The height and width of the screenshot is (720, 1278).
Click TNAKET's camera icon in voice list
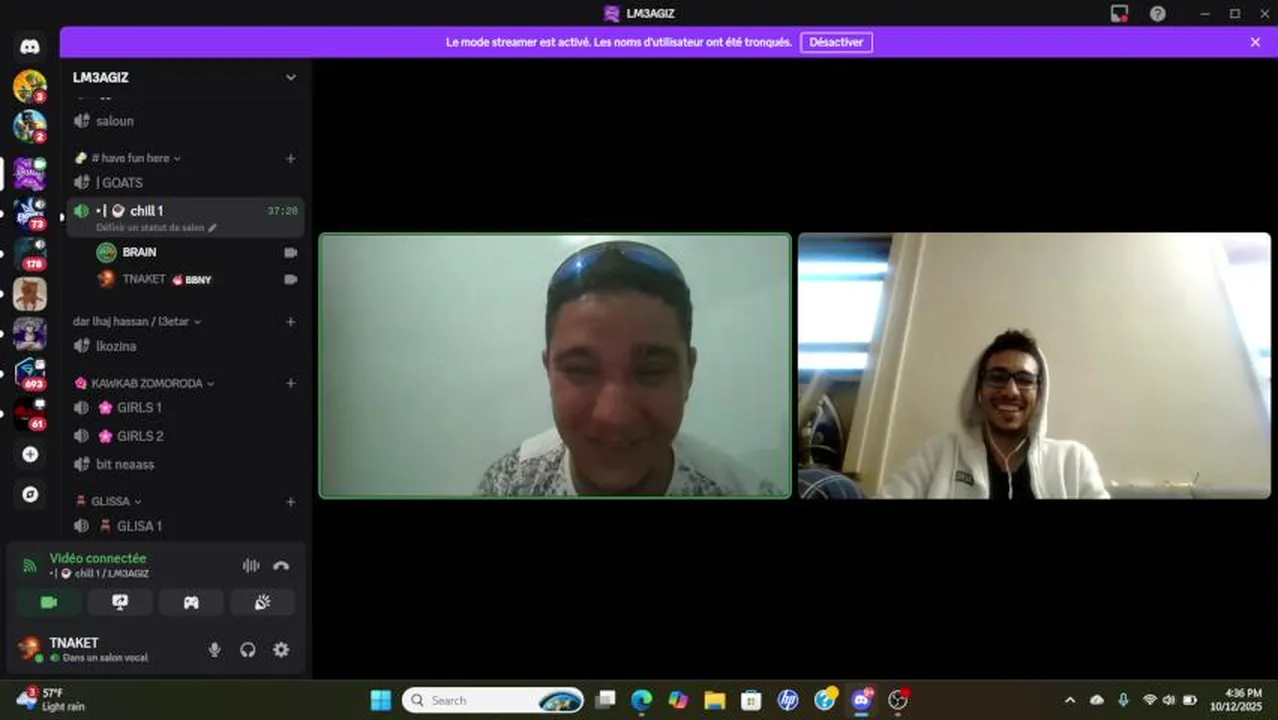tap(291, 280)
